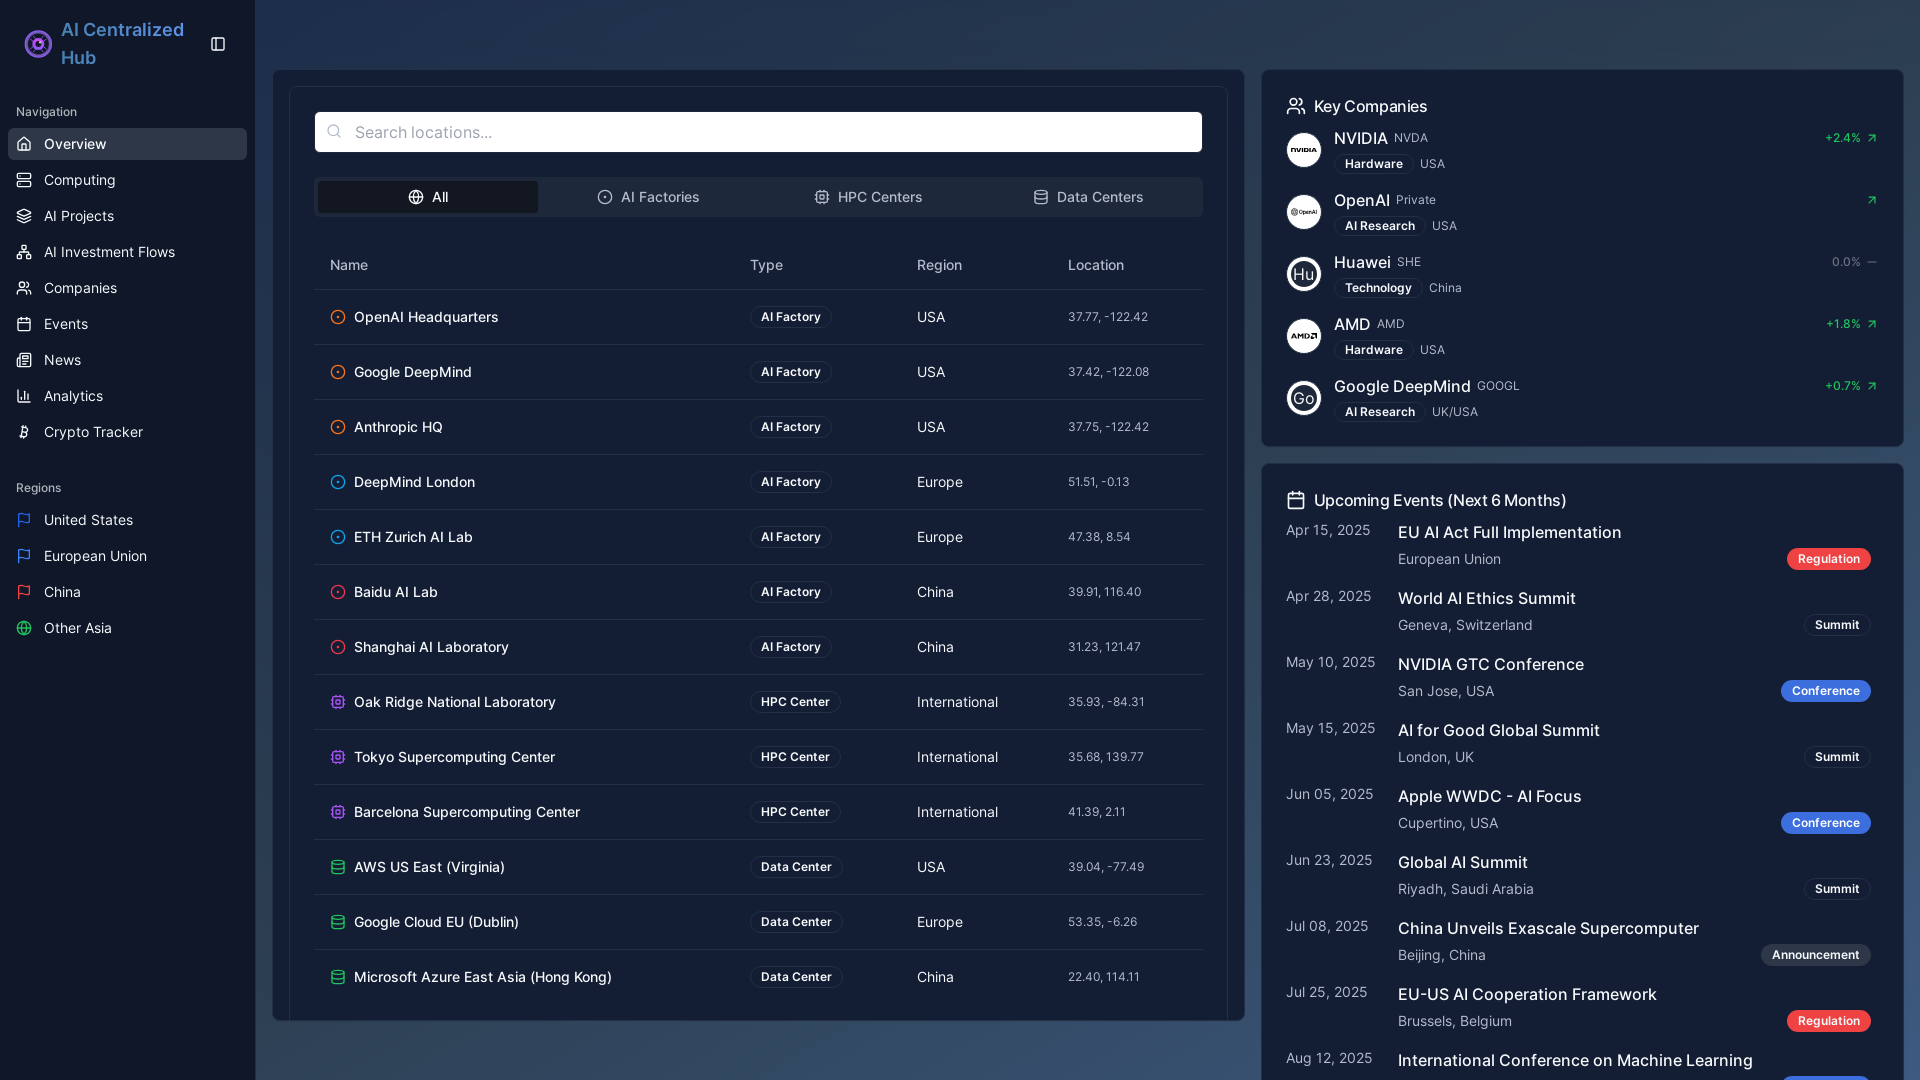
Task: Click the red China flag icon
Action: click(x=24, y=592)
